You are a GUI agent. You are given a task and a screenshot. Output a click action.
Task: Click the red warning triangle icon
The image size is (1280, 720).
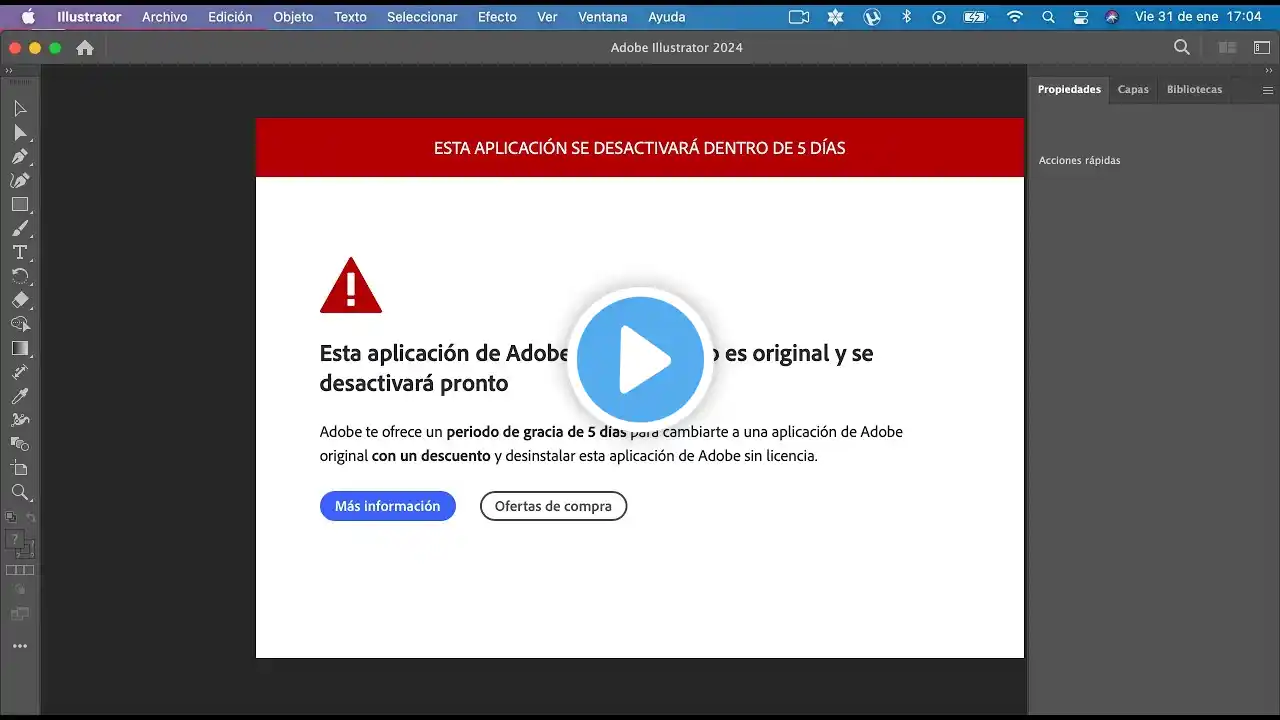click(351, 286)
